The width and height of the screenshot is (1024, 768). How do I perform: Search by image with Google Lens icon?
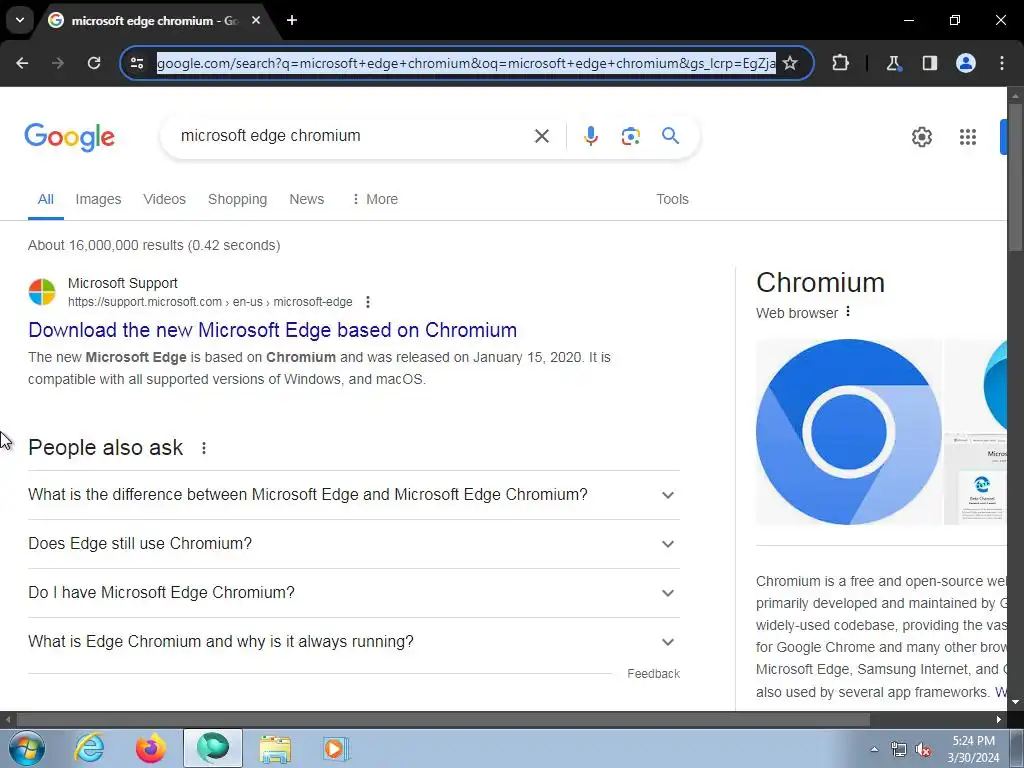pyautogui.click(x=631, y=136)
